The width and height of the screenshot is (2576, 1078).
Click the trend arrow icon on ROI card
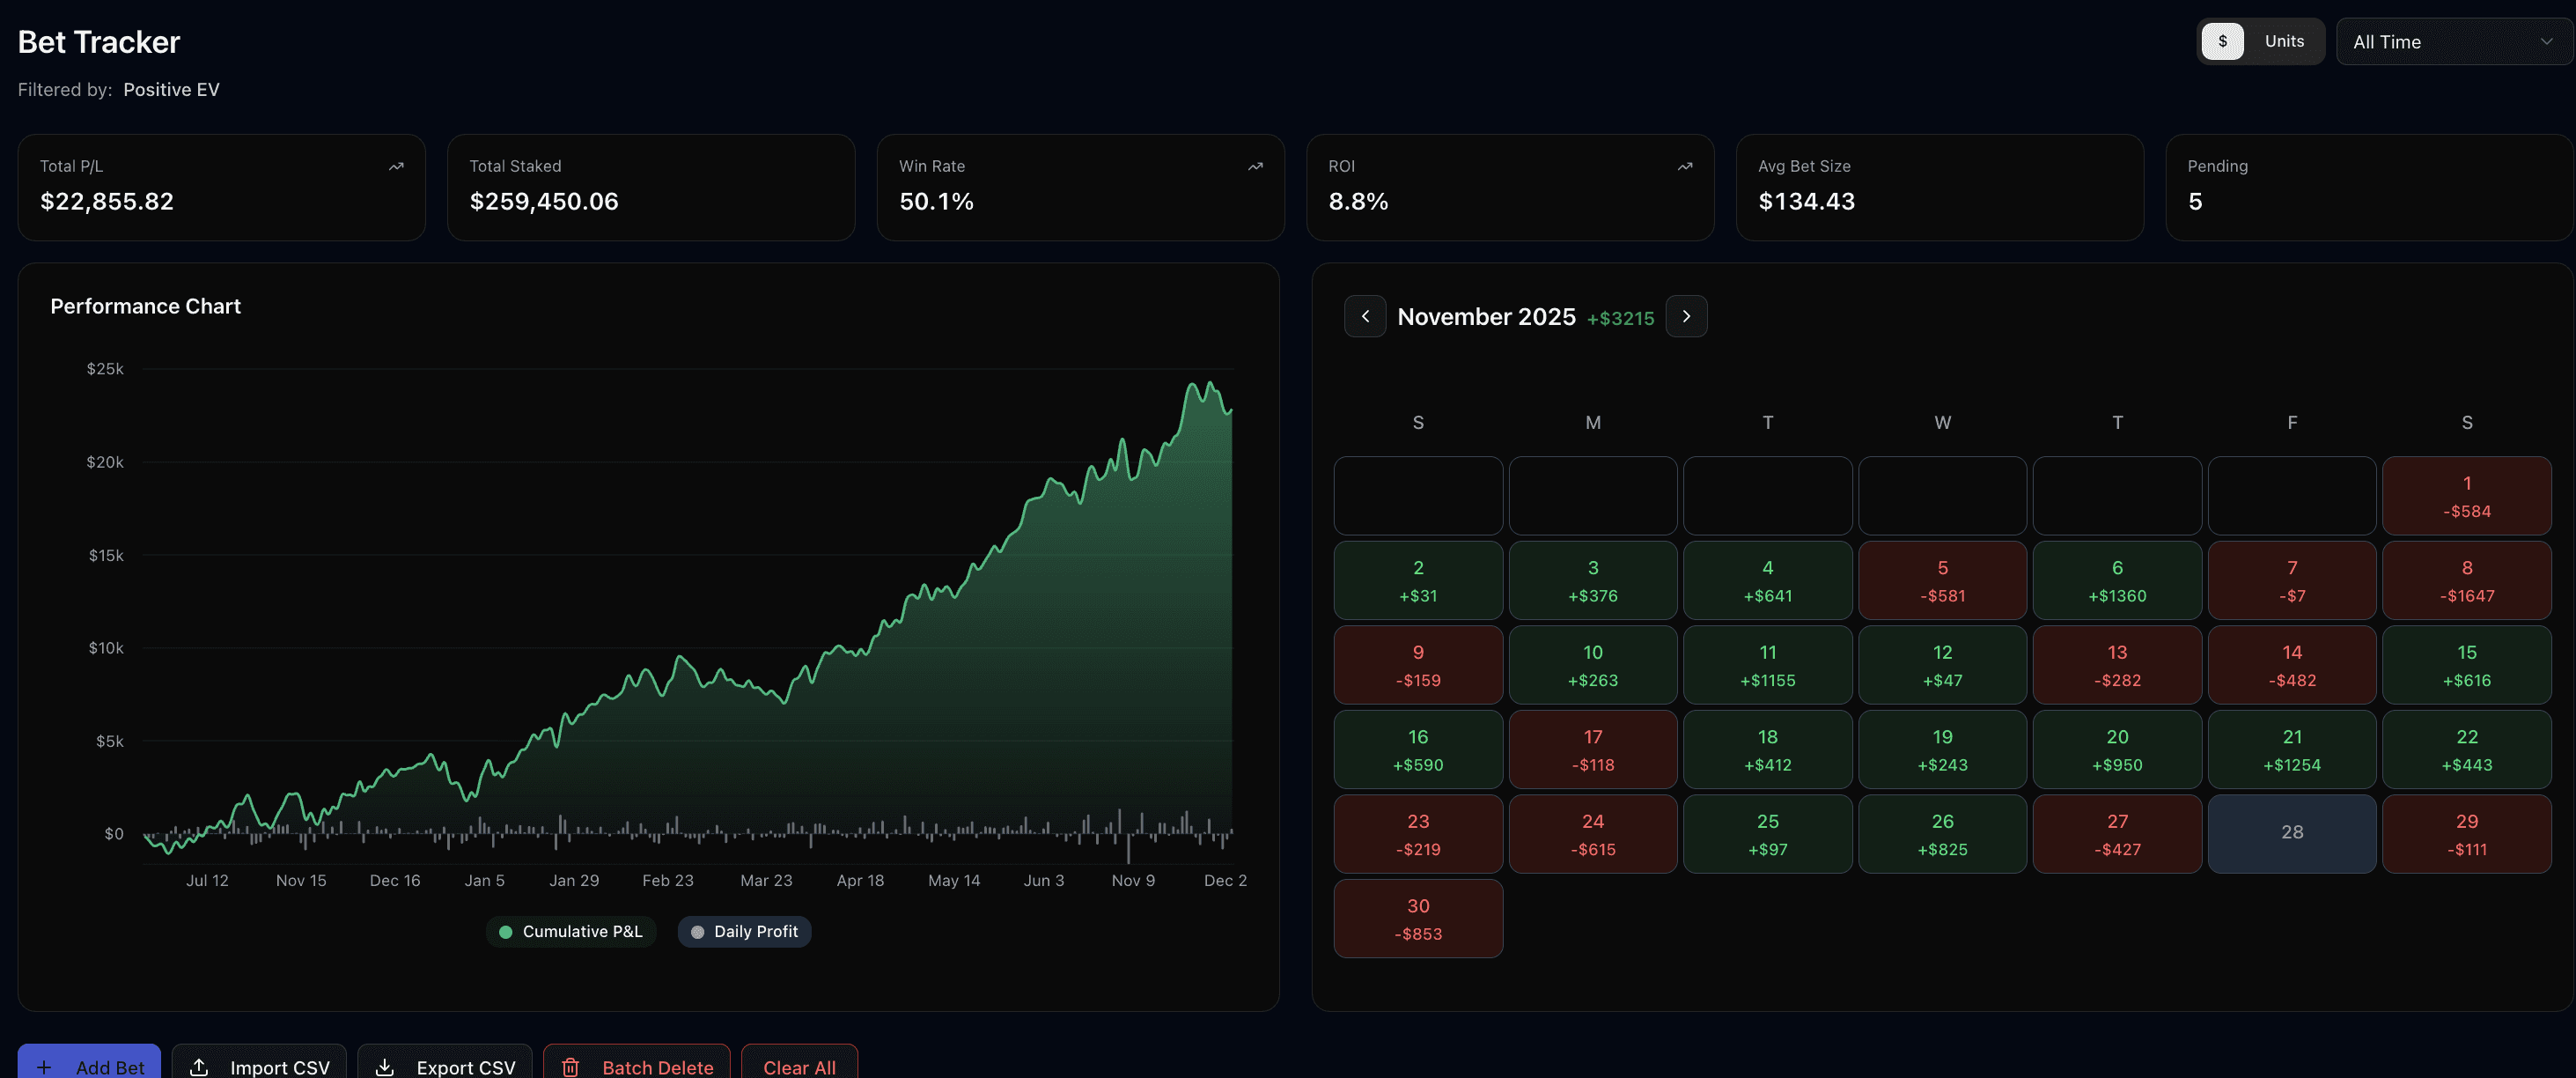point(1684,166)
